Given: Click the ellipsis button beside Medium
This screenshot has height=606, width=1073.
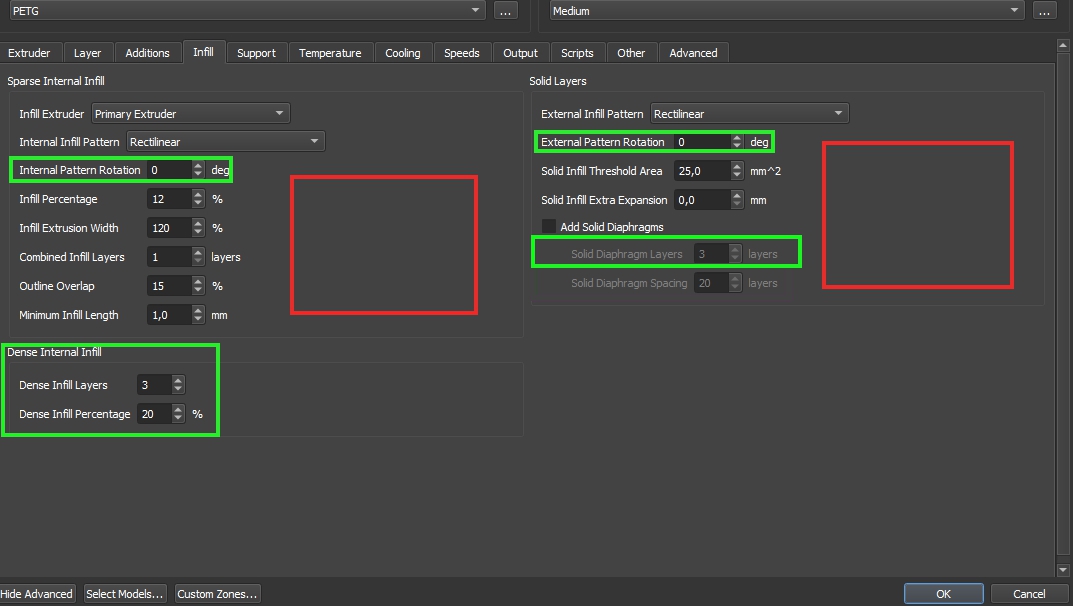Looking at the screenshot, I should 1044,10.
